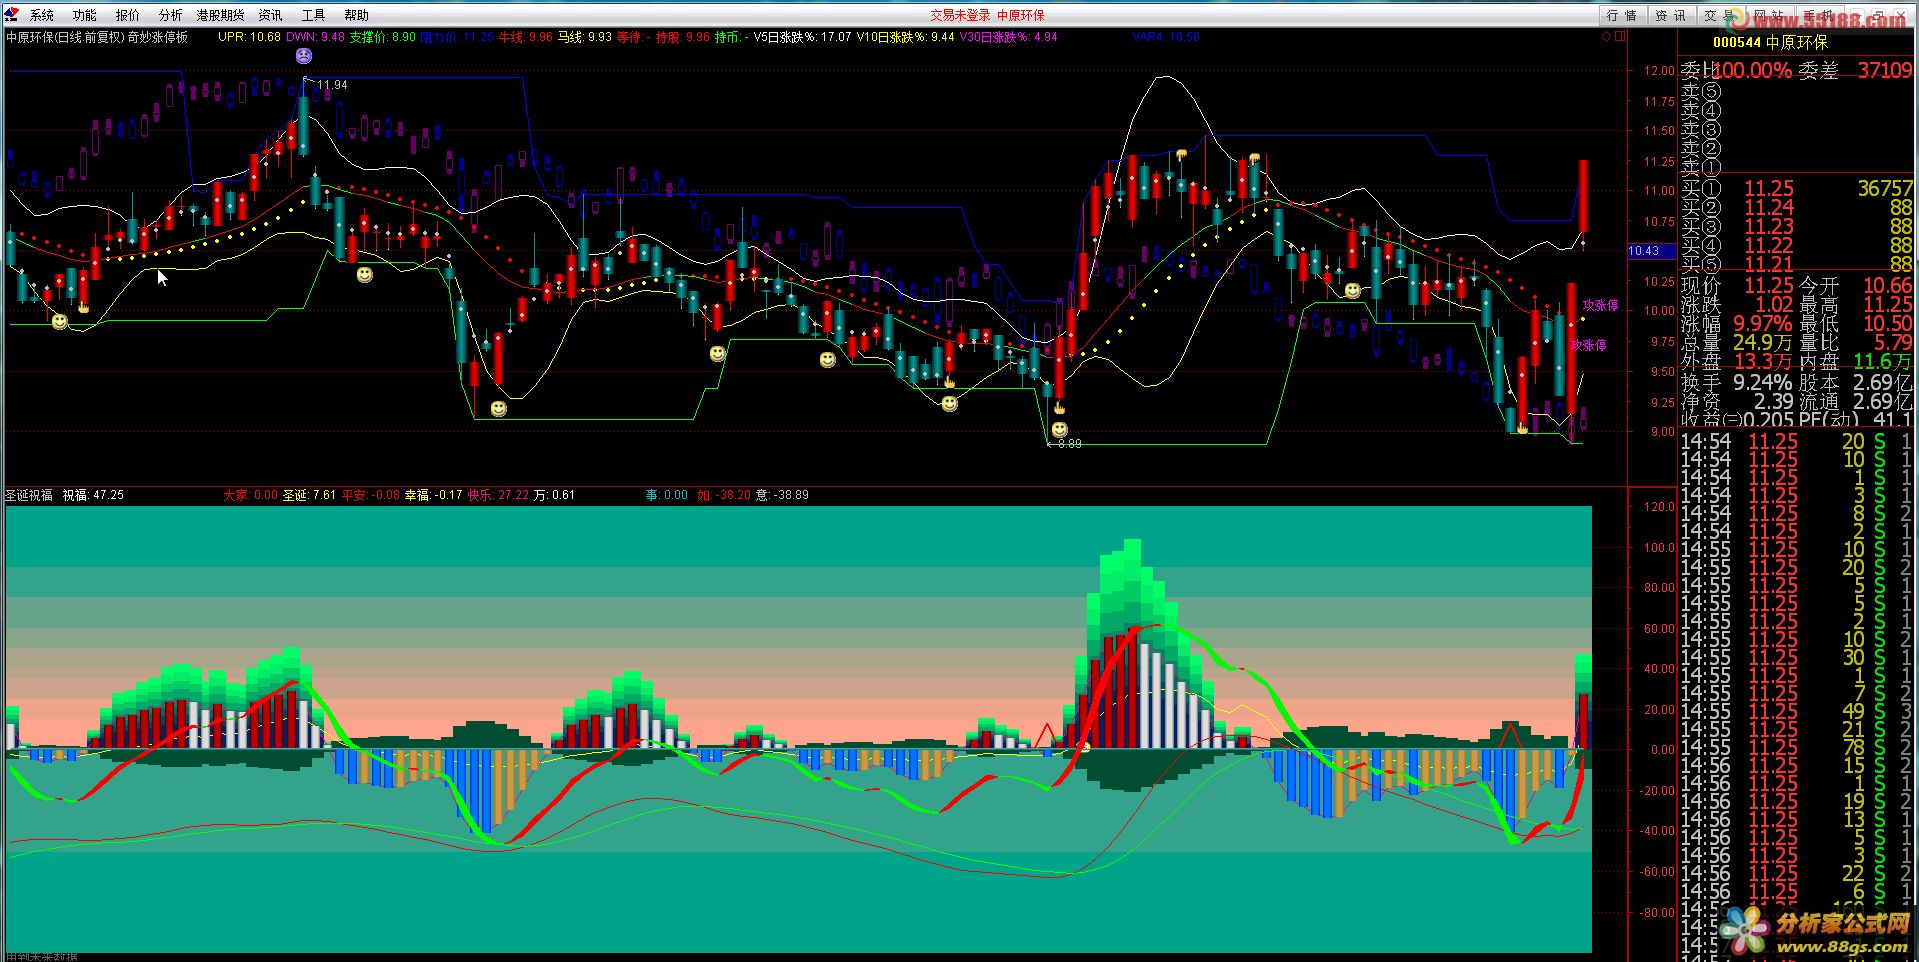
Task: Open the 网站 tab button
Action: (x=1768, y=15)
